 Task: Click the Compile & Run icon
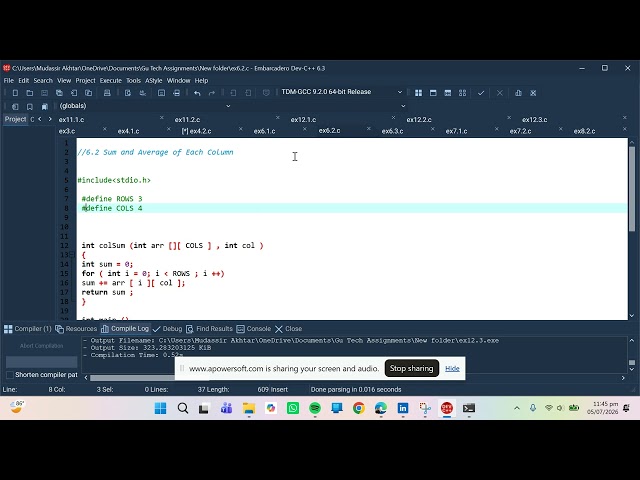(x=448, y=93)
